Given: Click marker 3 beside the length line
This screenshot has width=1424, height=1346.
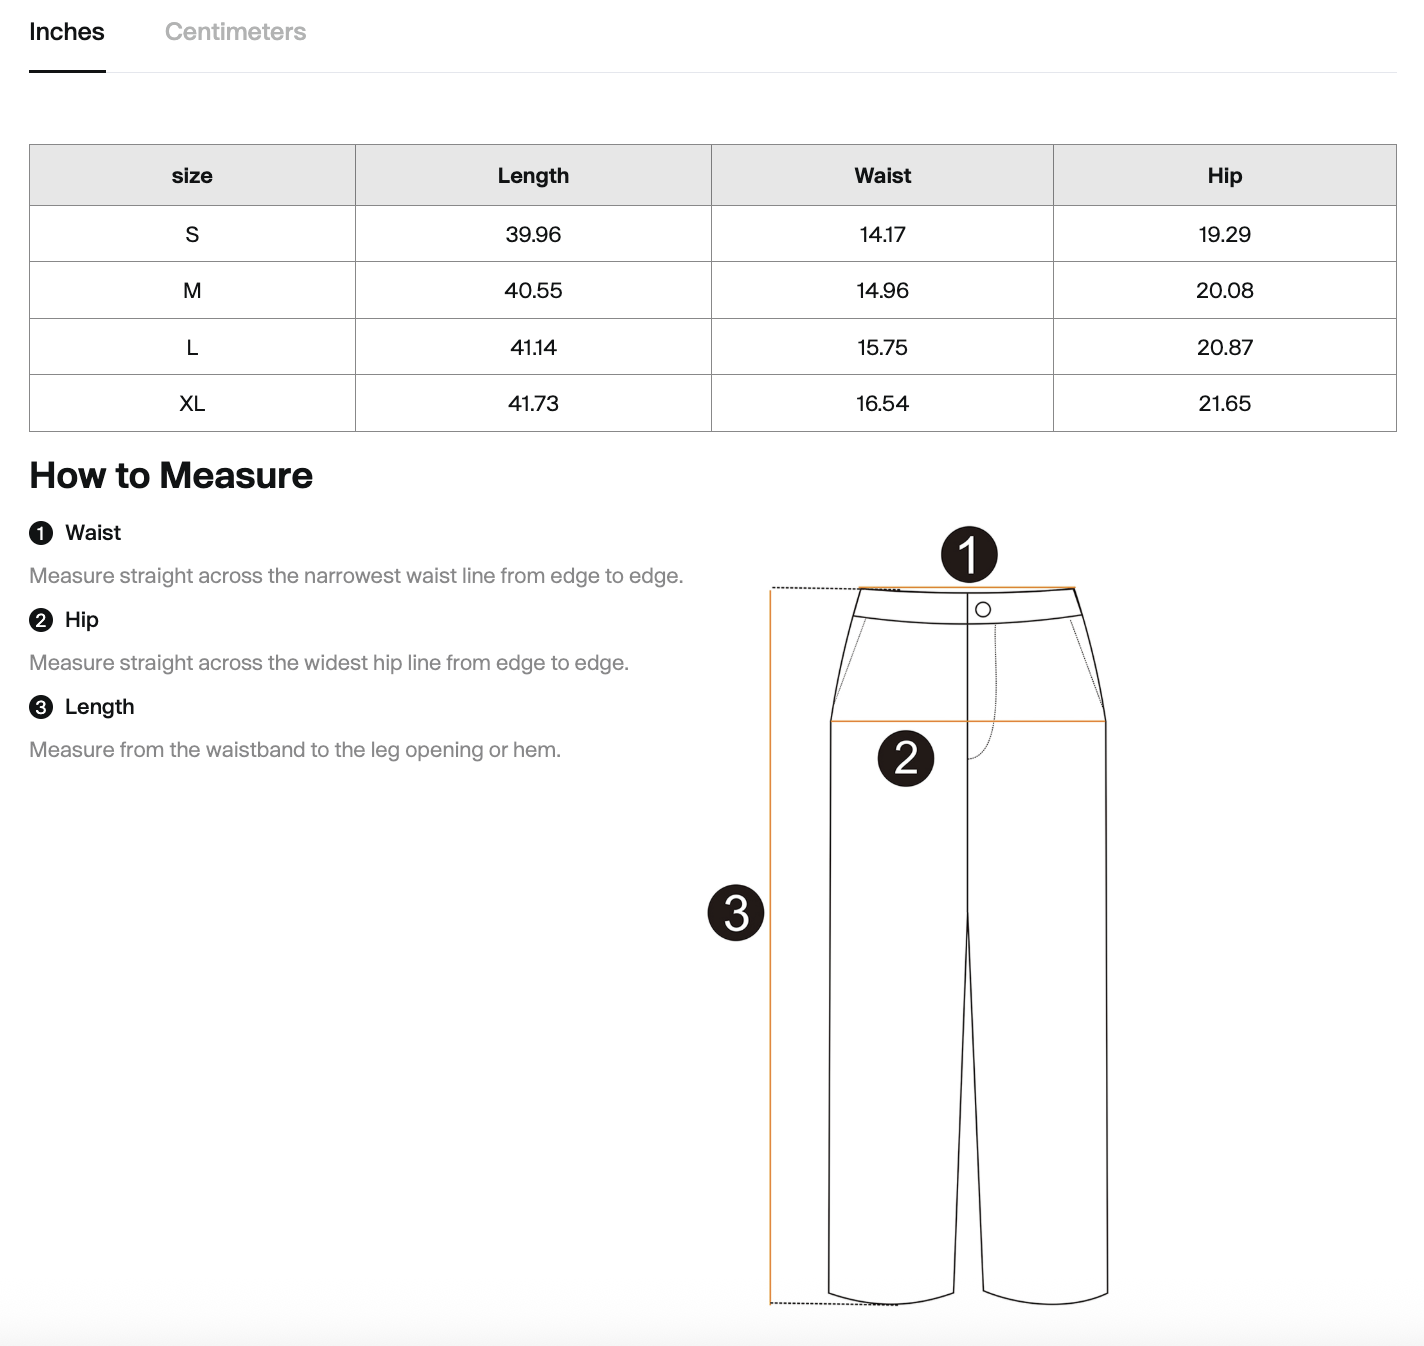Looking at the screenshot, I should click(x=736, y=912).
